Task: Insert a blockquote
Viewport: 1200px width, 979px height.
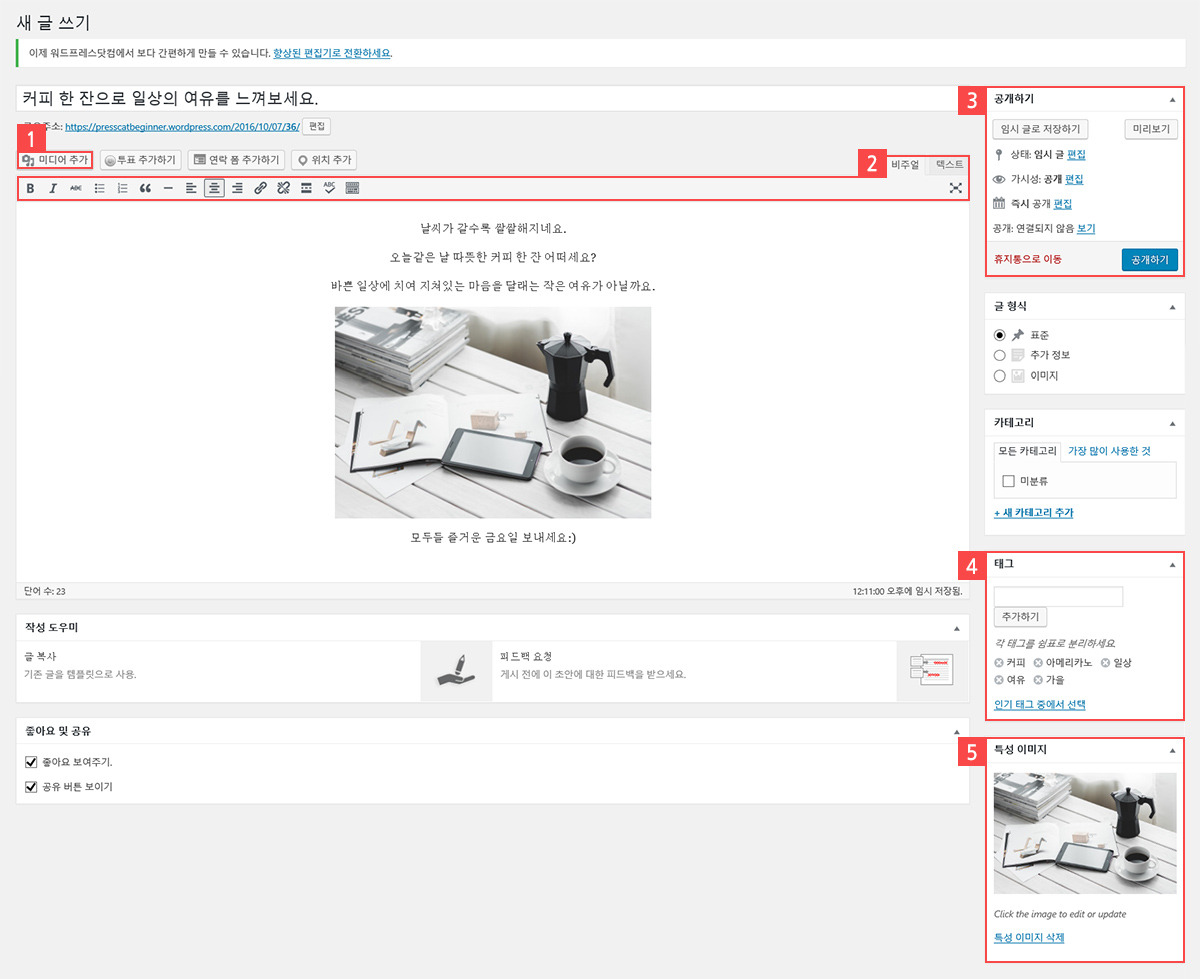Action: coord(145,188)
